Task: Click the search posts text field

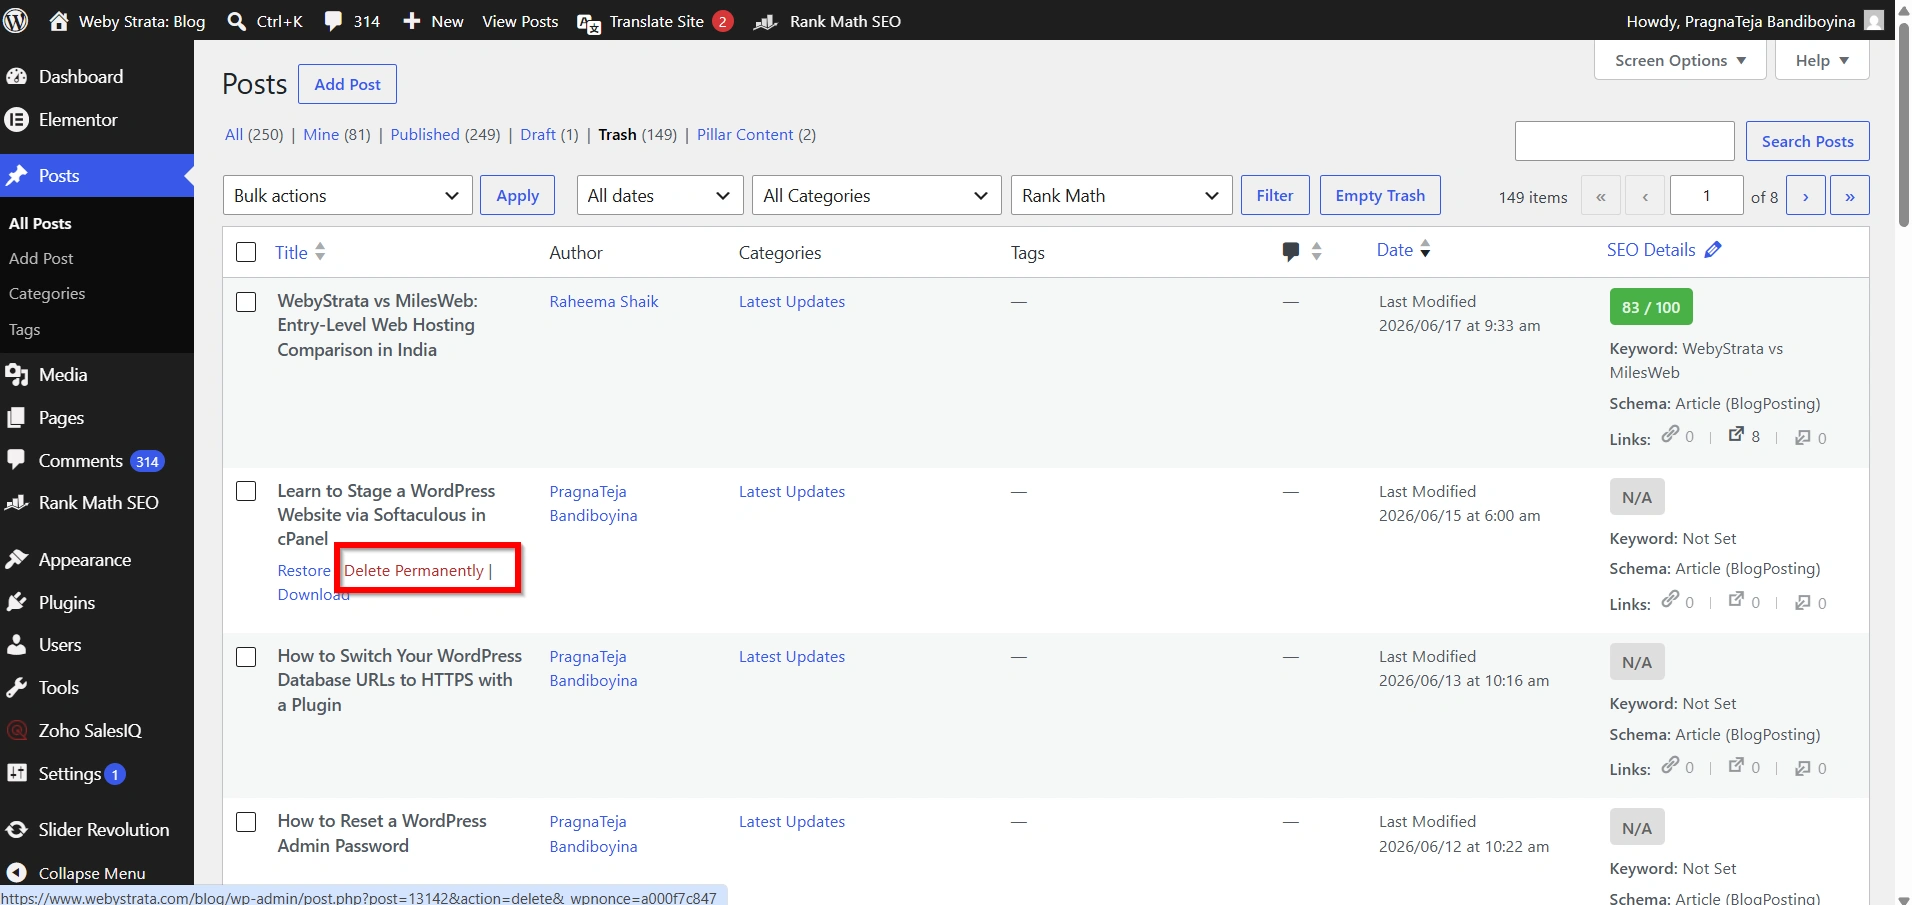Action: click(1624, 141)
